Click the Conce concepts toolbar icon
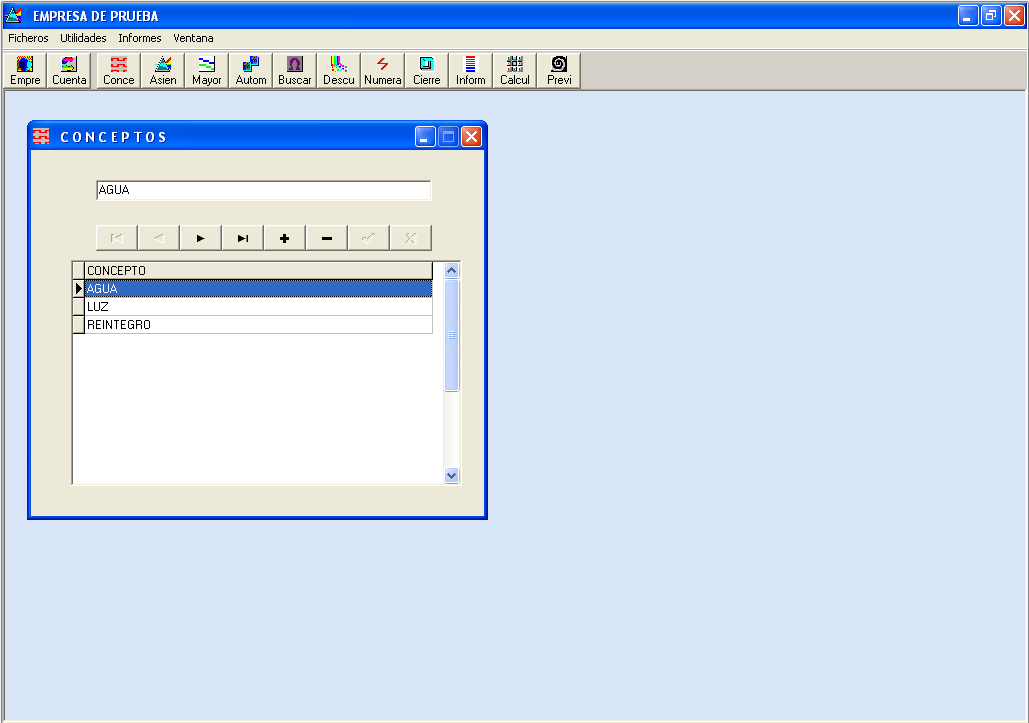The image size is (1029, 723). click(119, 71)
